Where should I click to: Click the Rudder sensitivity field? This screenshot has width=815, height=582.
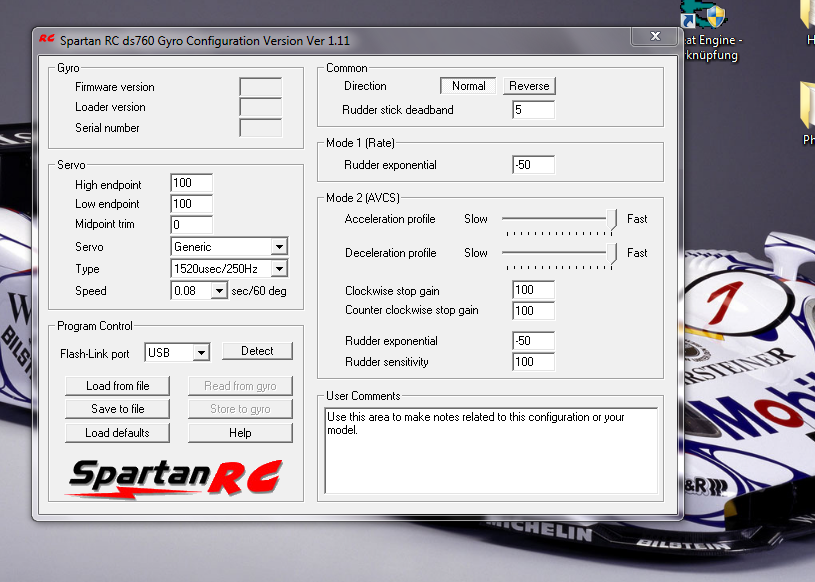tap(533, 362)
